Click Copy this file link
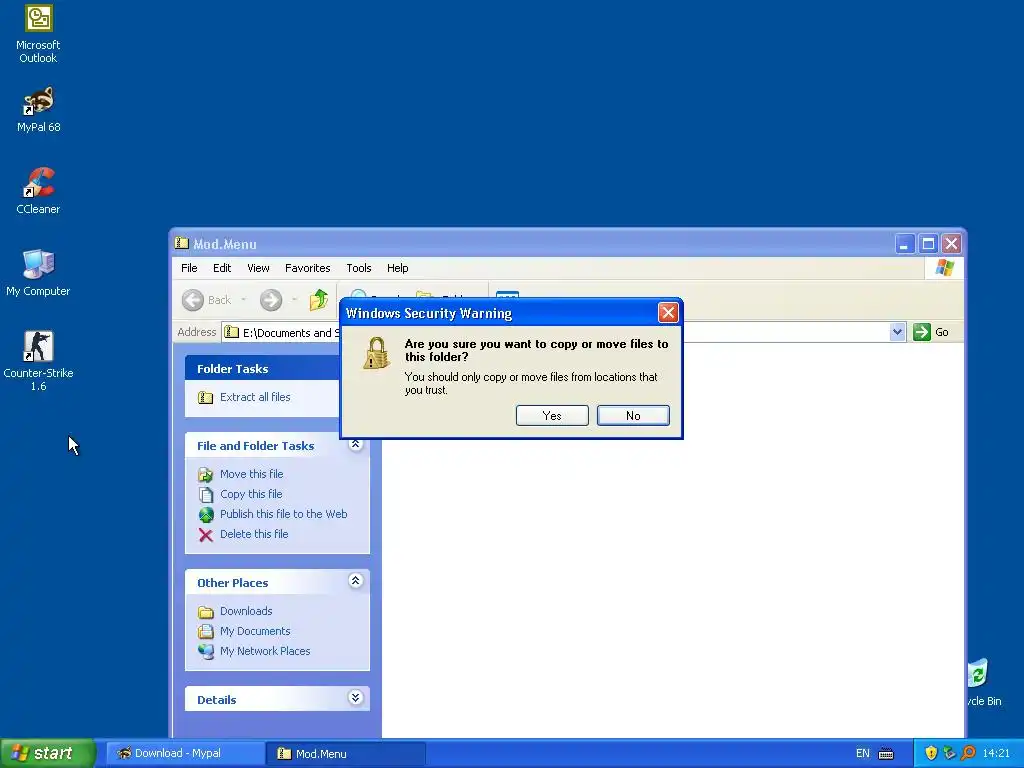 (251, 494)
